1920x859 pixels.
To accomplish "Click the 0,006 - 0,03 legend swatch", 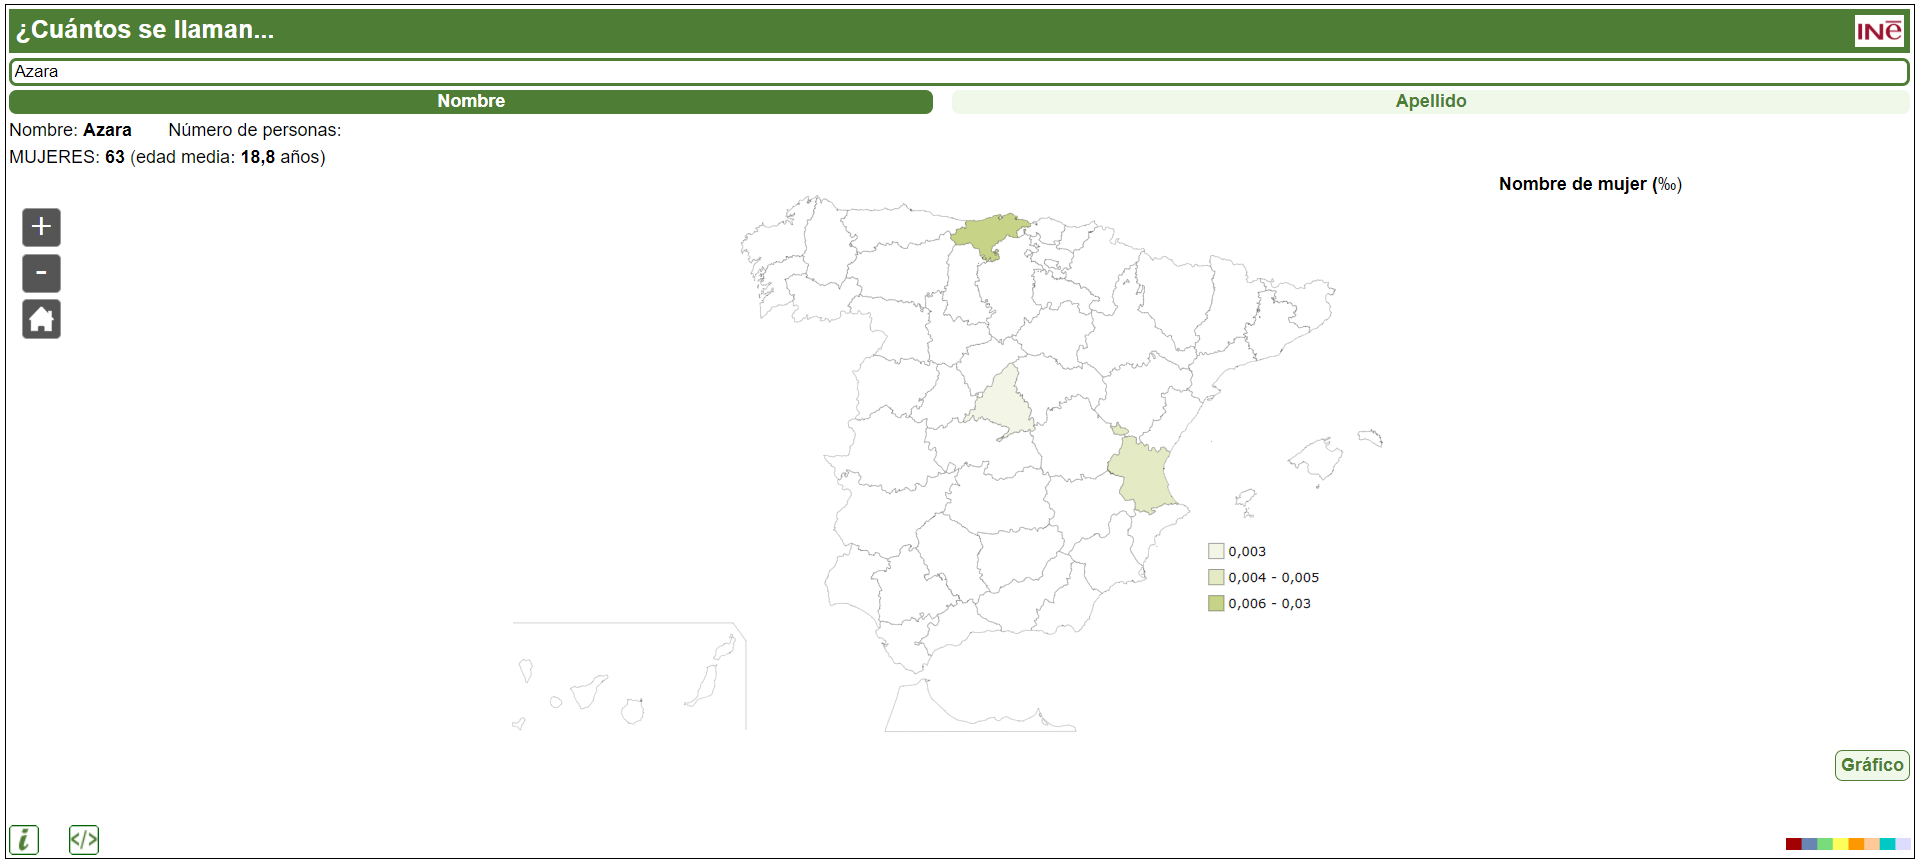I will 1216,603.
